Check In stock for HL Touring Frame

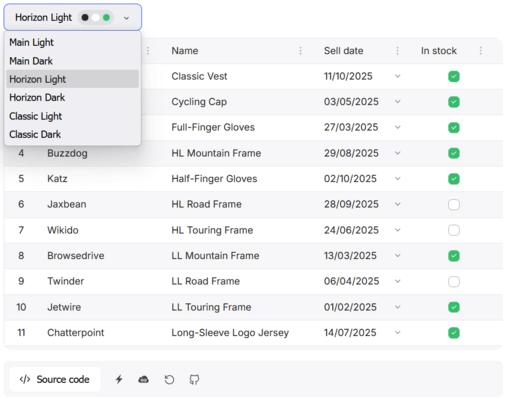(x=454, y=230)
